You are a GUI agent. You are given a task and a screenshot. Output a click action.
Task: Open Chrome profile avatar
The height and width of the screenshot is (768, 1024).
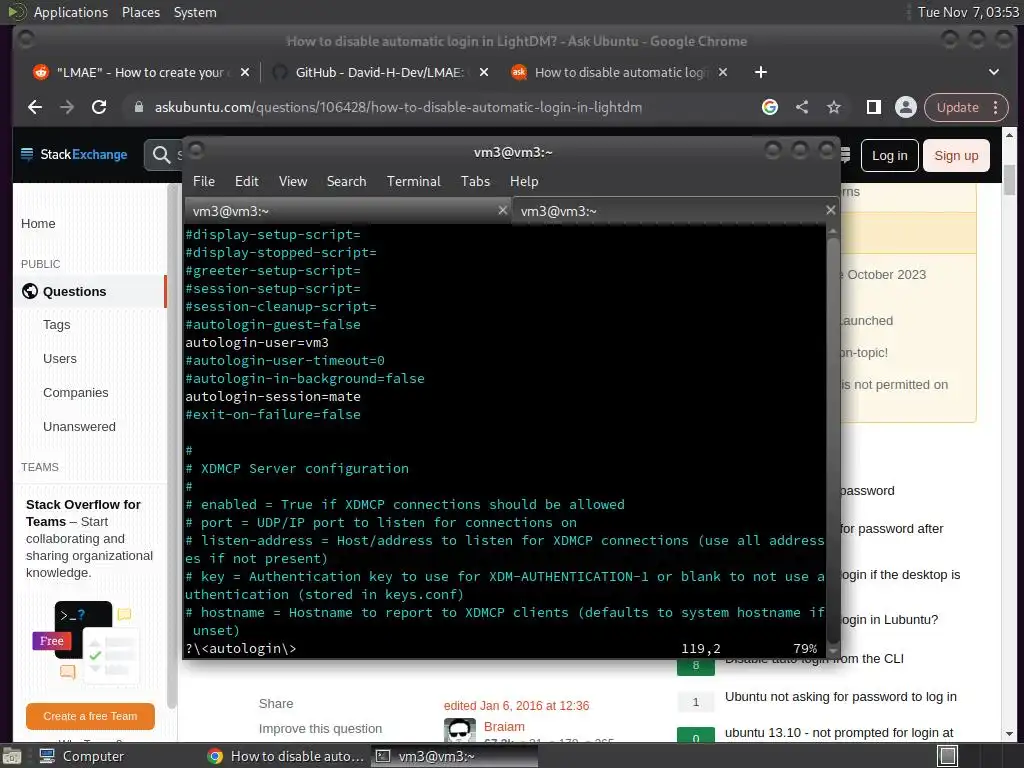tap(906, 107)
